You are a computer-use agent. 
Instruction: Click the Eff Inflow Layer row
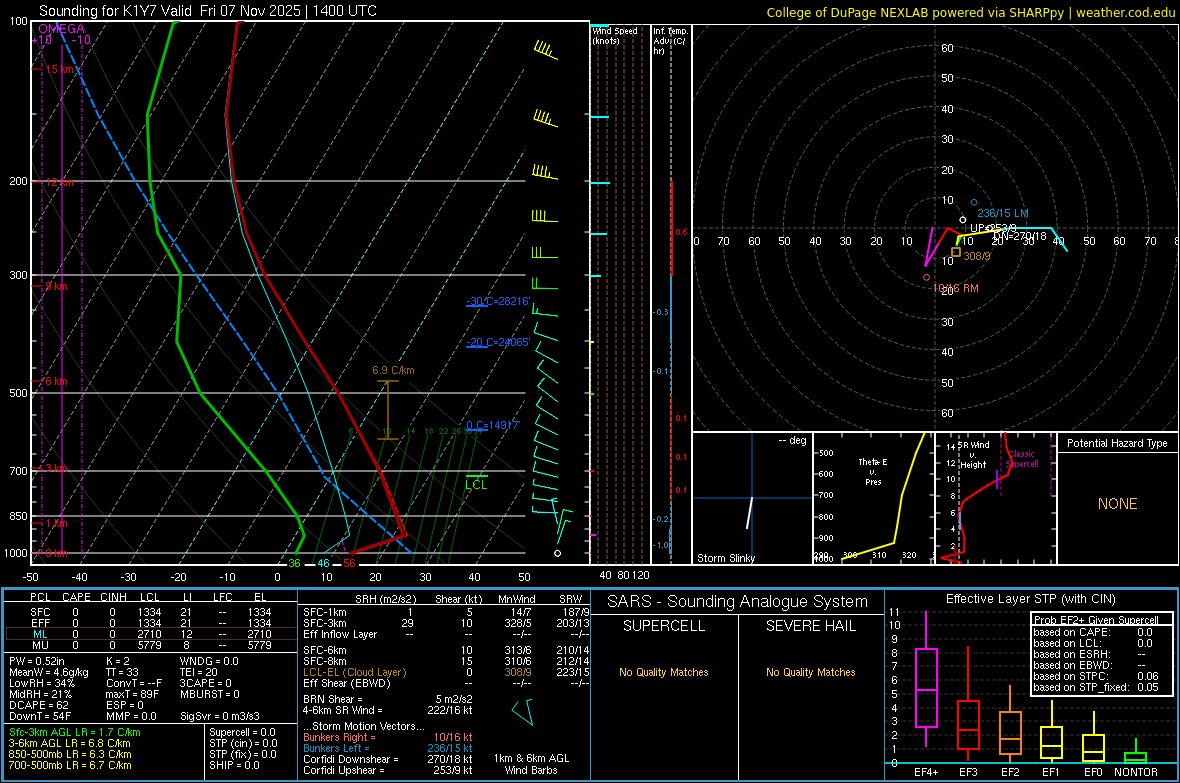[446, 635]
